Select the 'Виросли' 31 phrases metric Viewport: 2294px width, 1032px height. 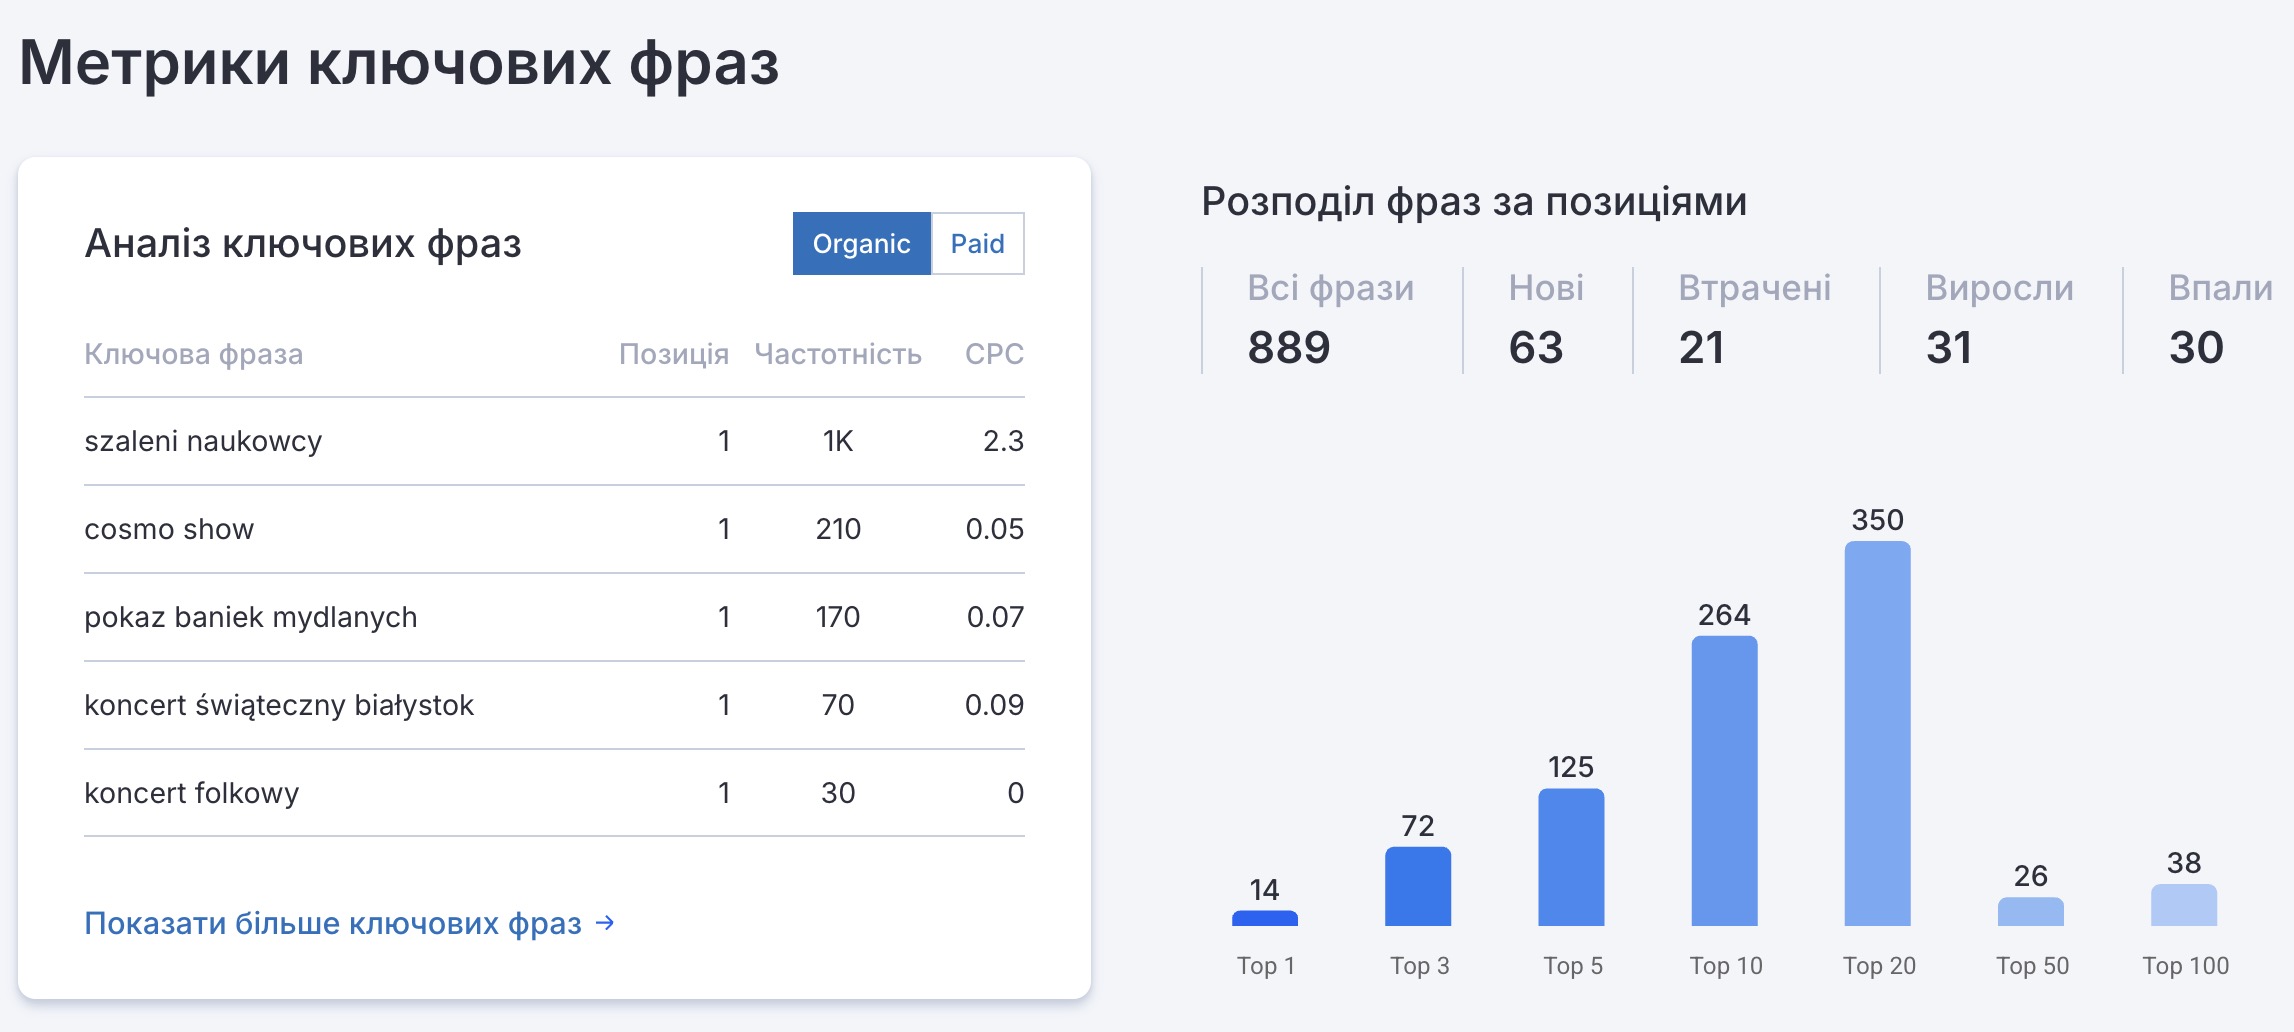1999,320
